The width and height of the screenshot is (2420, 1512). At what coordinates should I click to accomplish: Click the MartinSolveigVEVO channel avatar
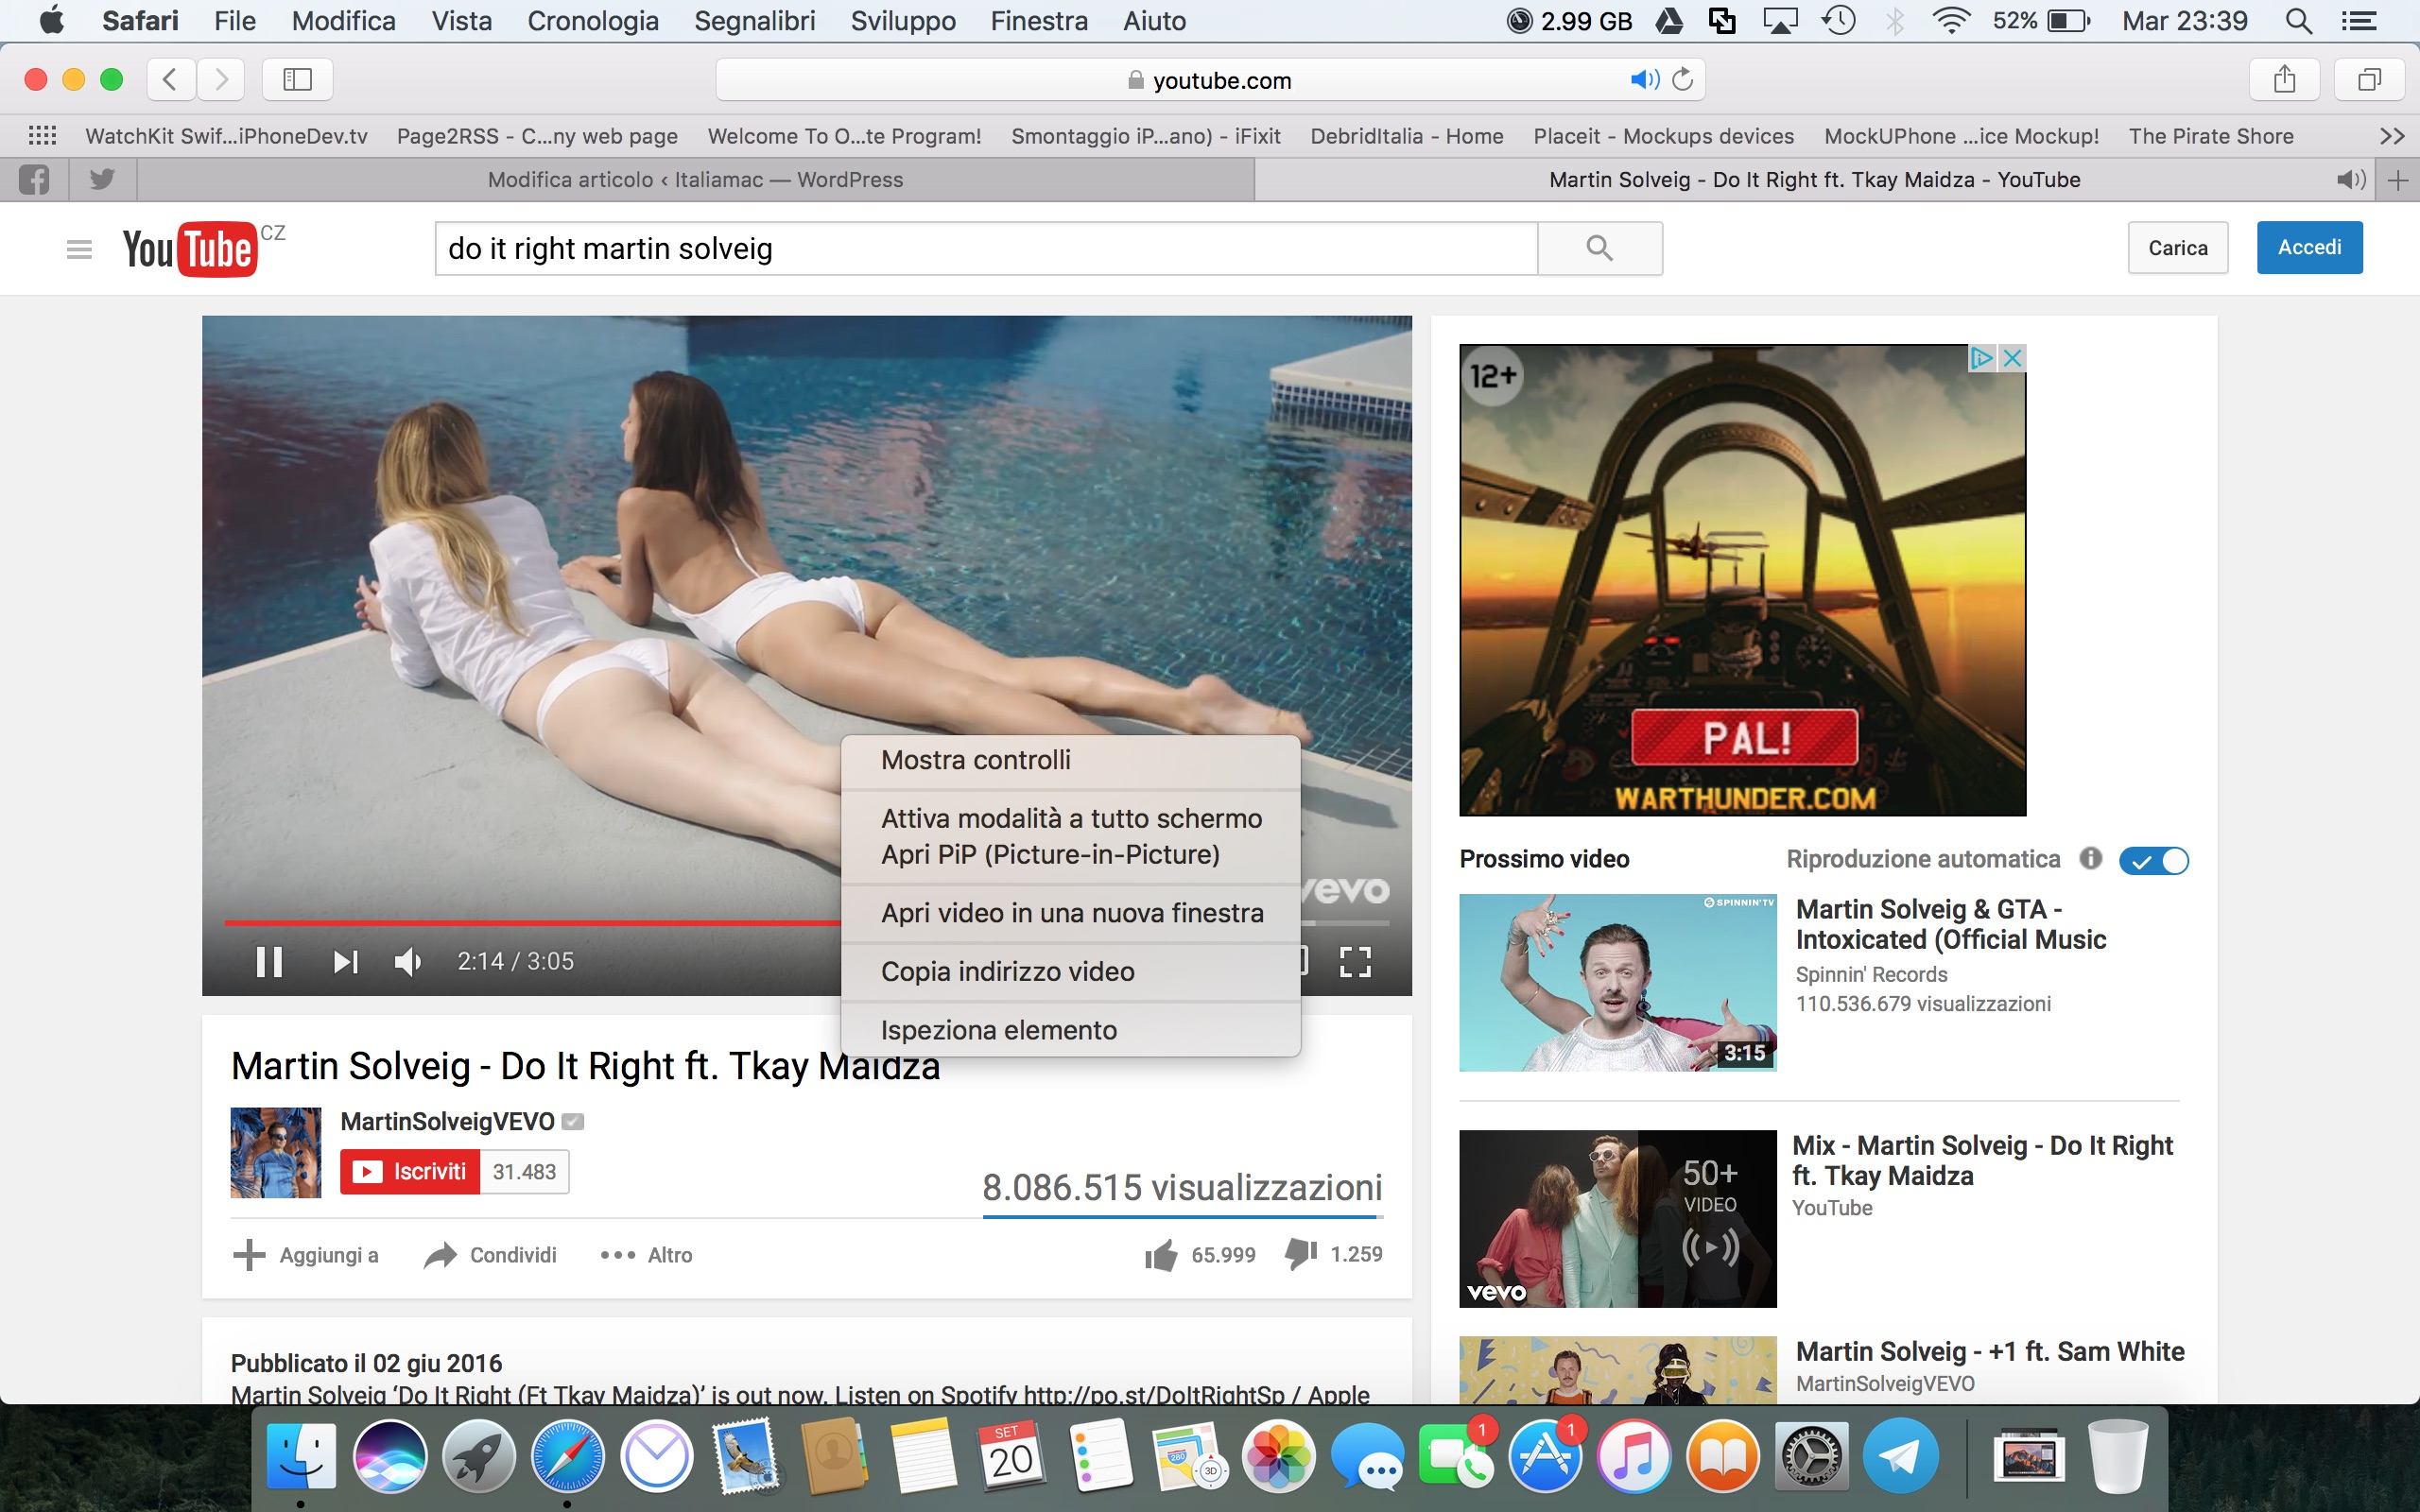pyautogui.click(x=276, y=1152)
